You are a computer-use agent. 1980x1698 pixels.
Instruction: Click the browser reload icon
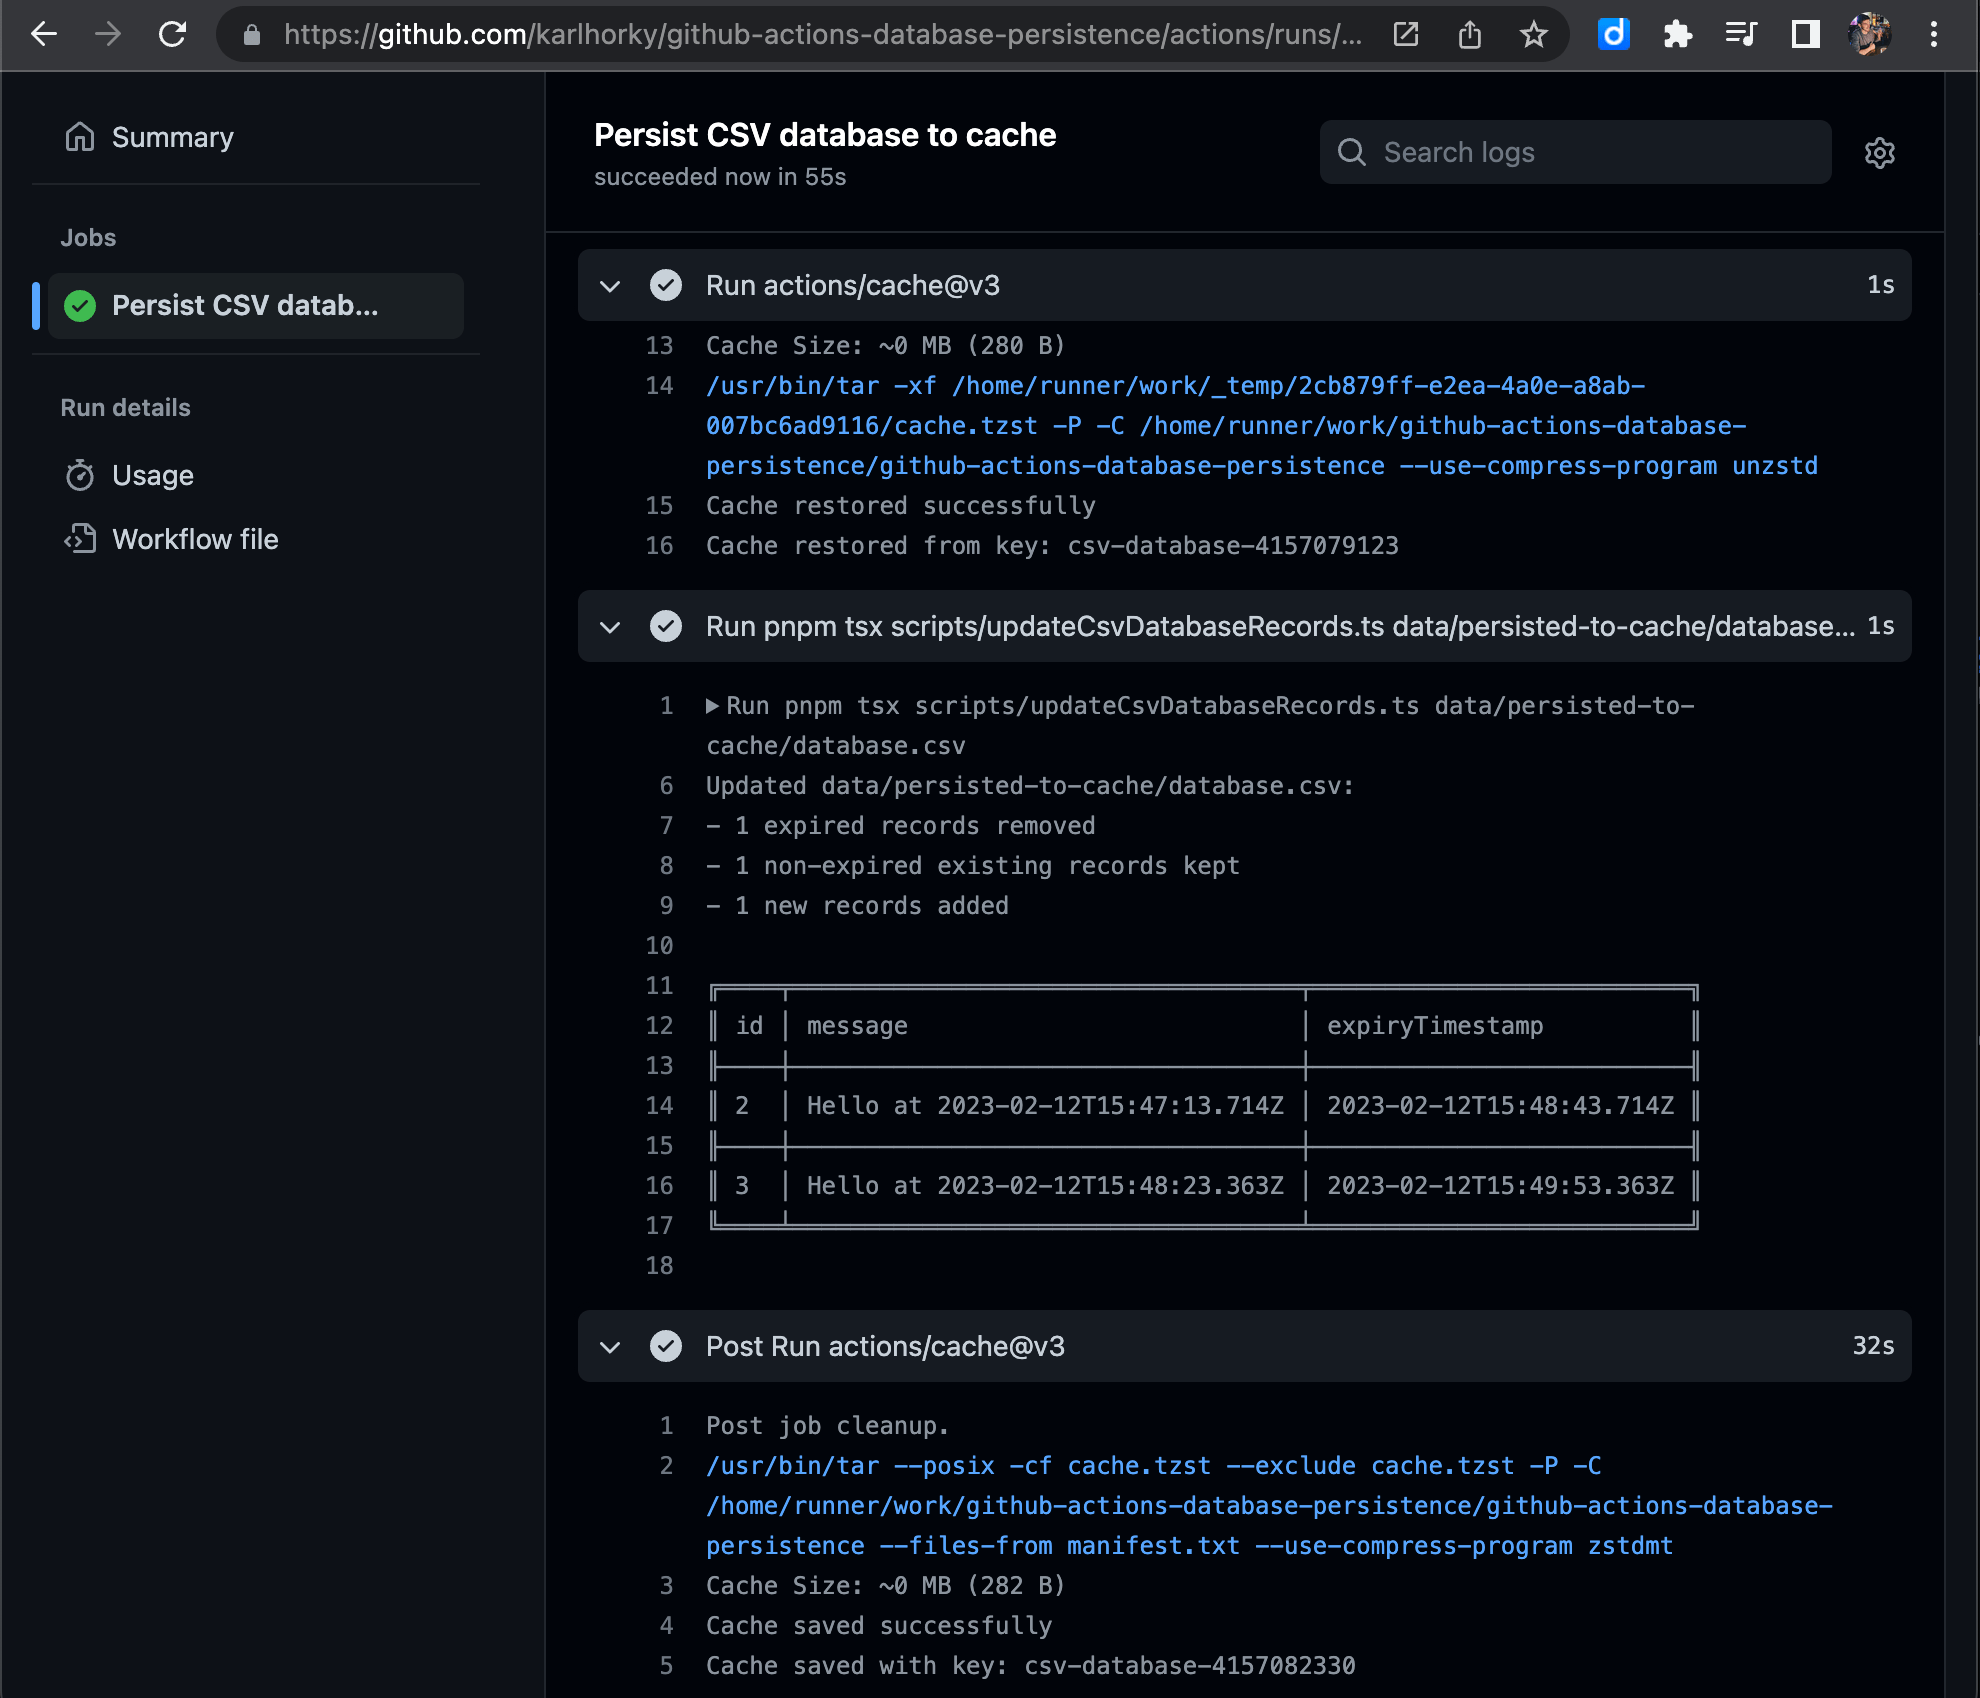(173, 35)
